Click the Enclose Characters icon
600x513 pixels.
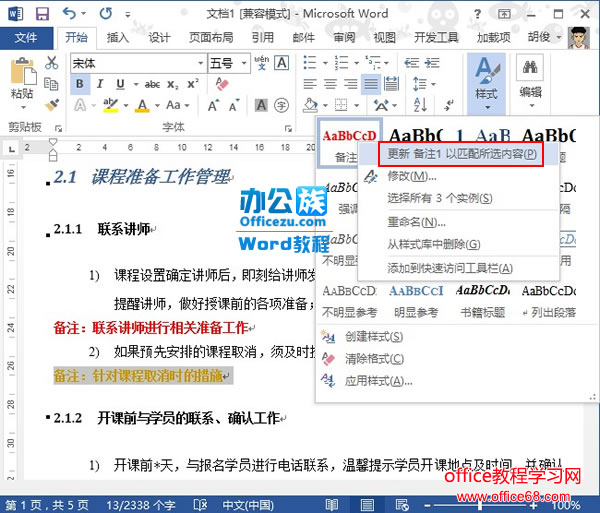pyautogui.click(x=282, y=105)
